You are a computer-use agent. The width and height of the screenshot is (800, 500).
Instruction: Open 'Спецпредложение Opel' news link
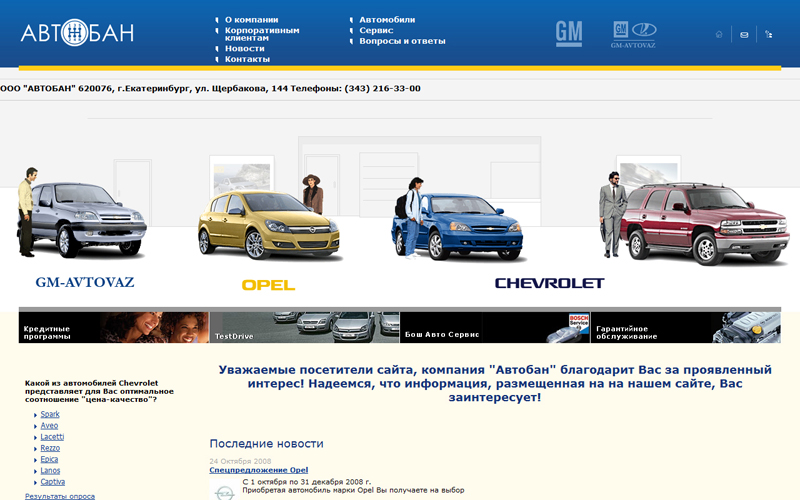(258, 470)
